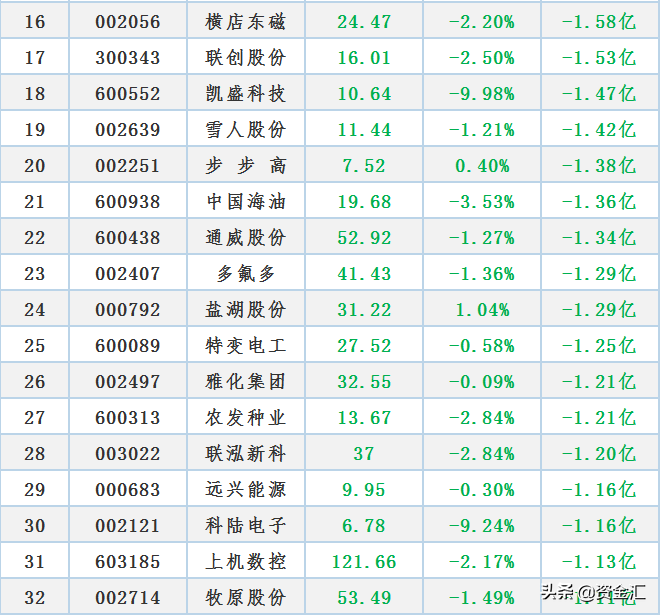The image size is (660, 615).
Task: Click the stock name 凯盛科技
Action: (x=246, y=94)
